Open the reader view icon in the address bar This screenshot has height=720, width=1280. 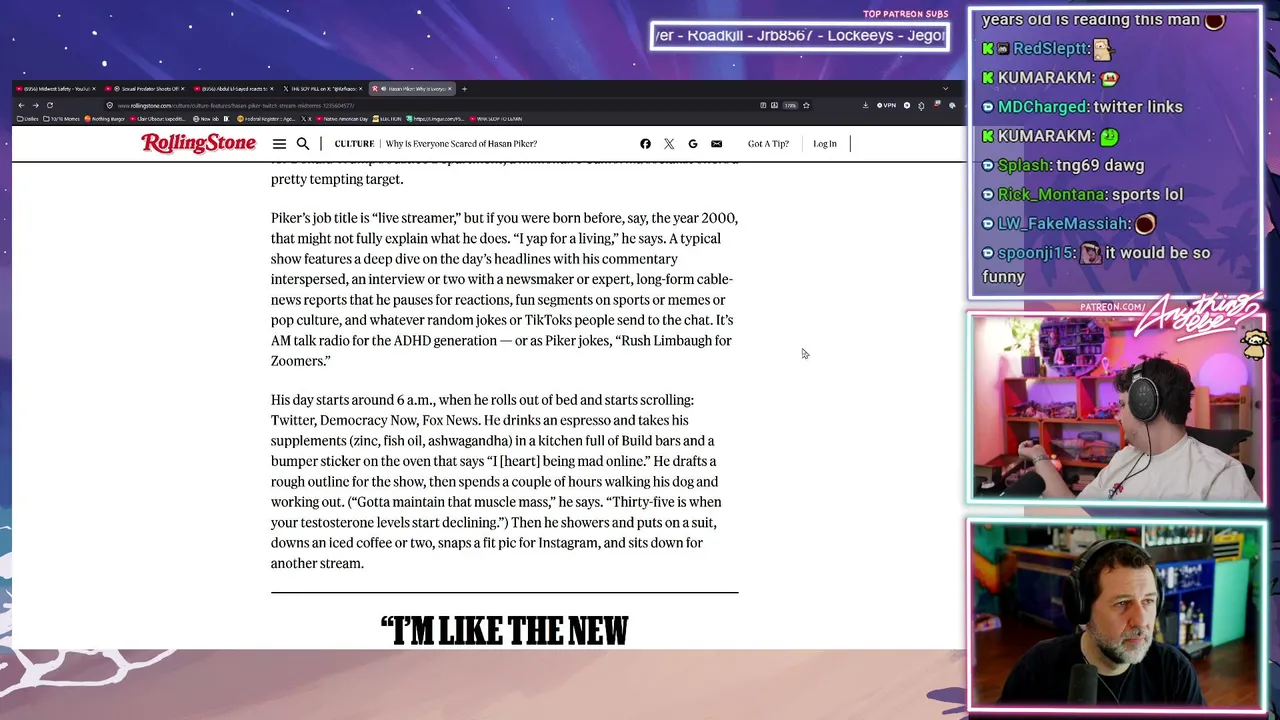coord(763,105)
